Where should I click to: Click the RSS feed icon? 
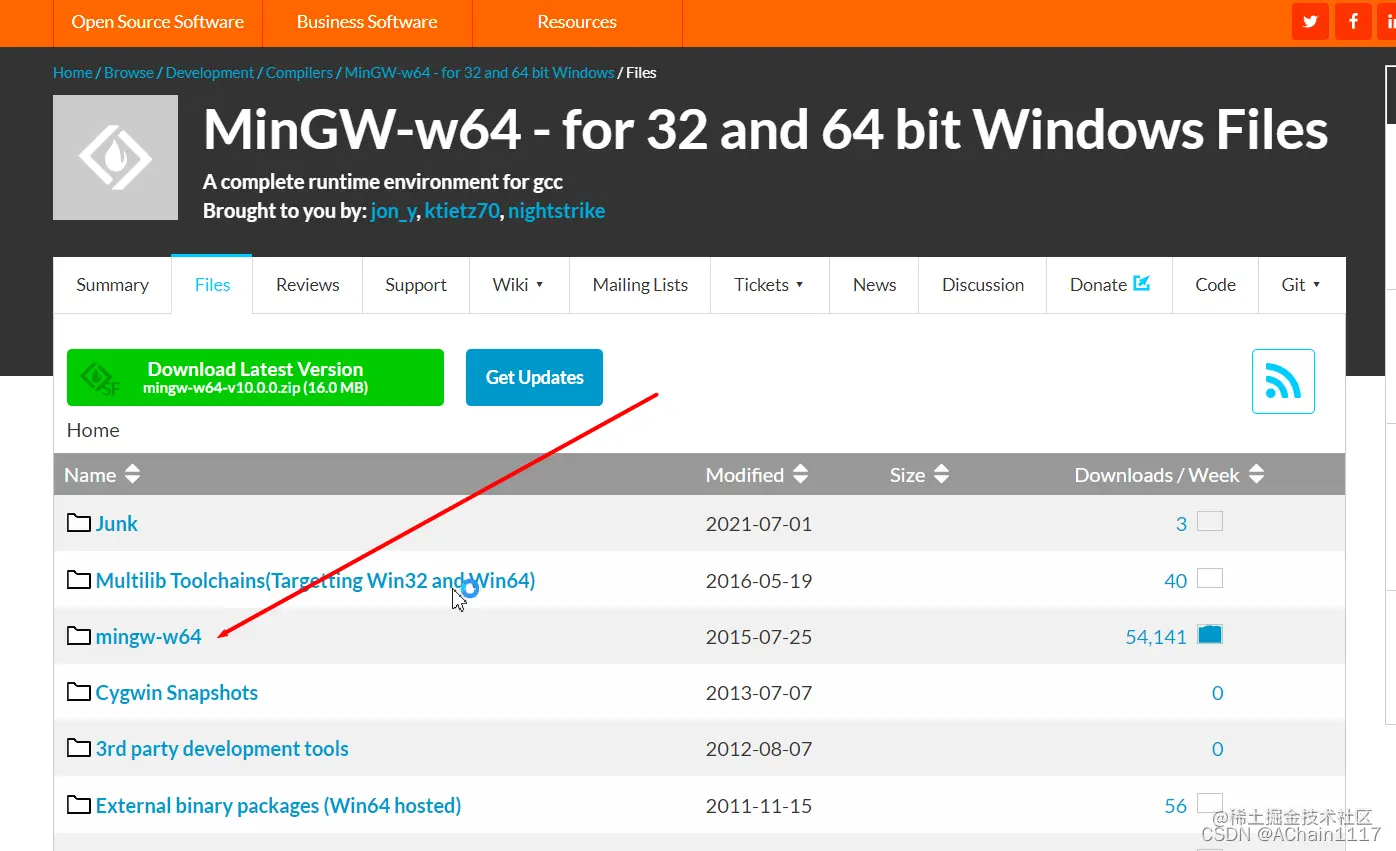pyautogui.click(x=1283, y=381)
